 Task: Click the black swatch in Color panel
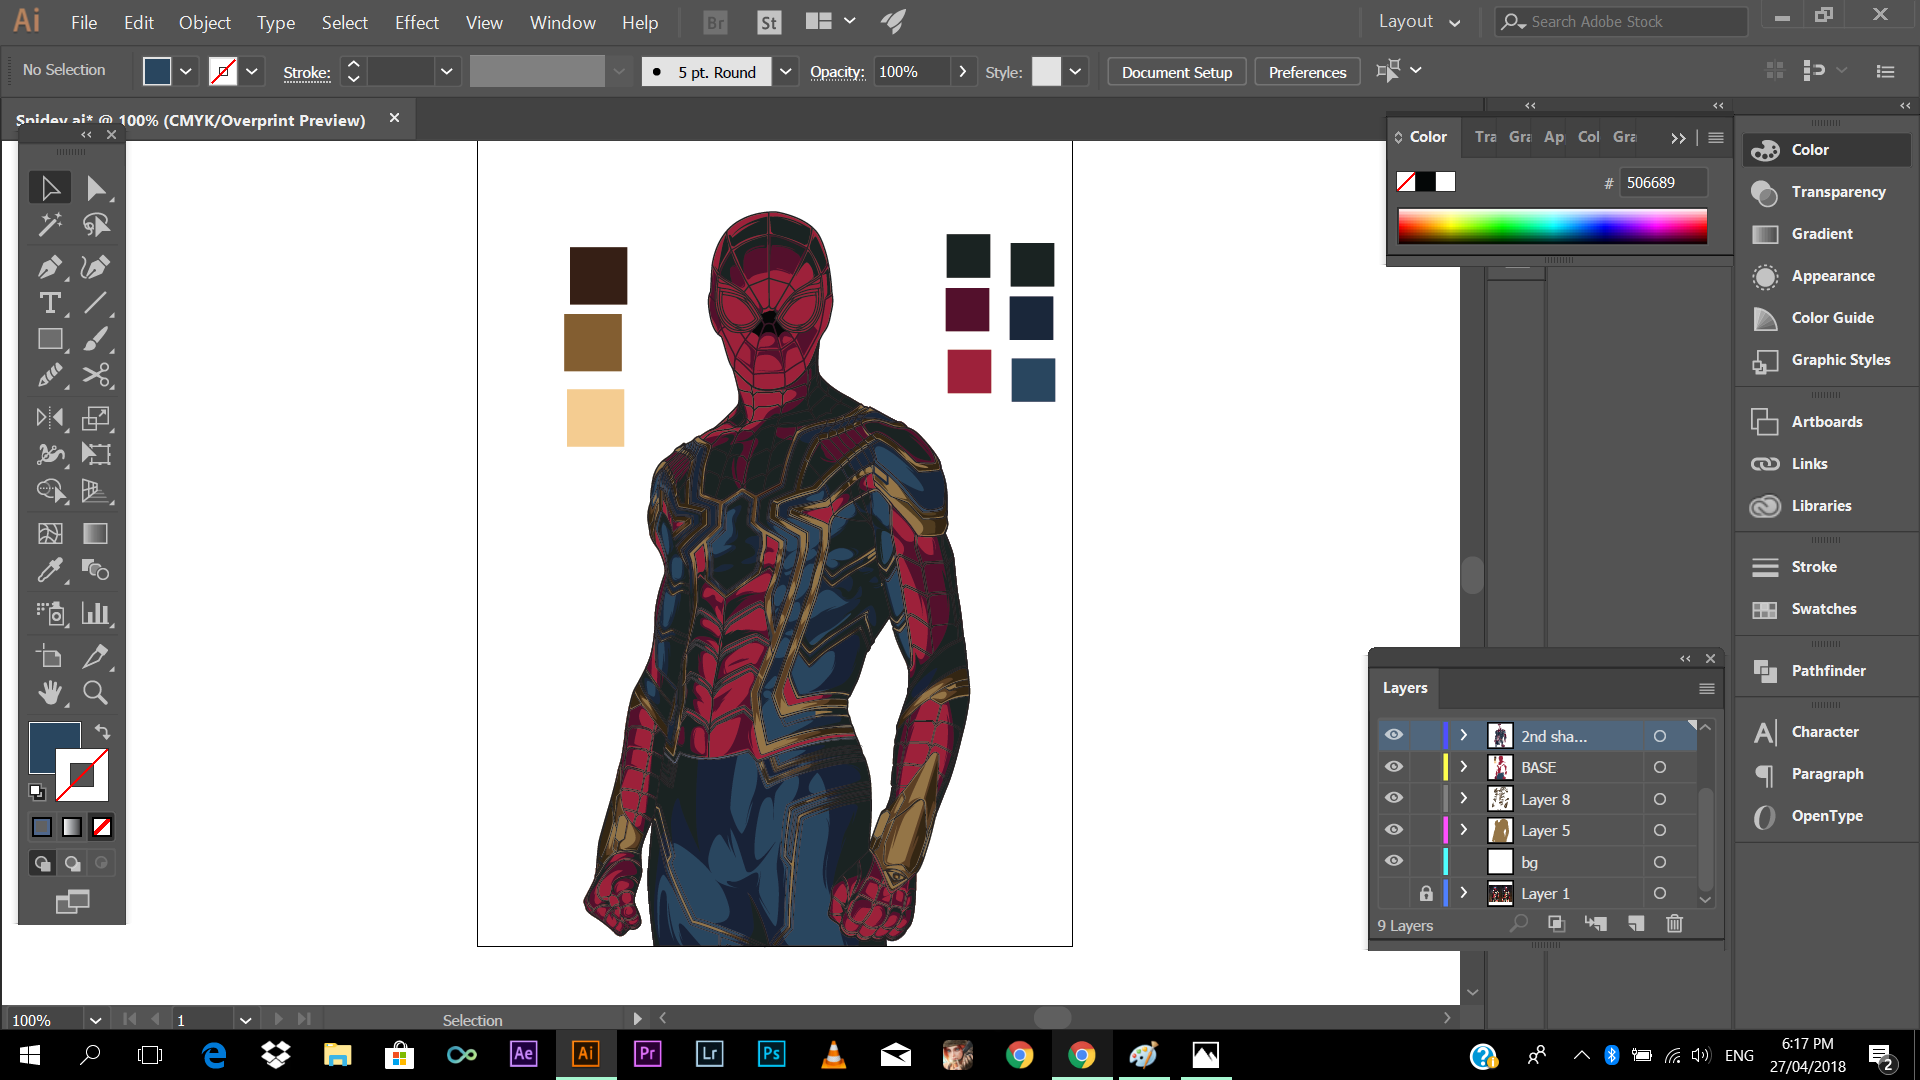tap(1426, 182)
